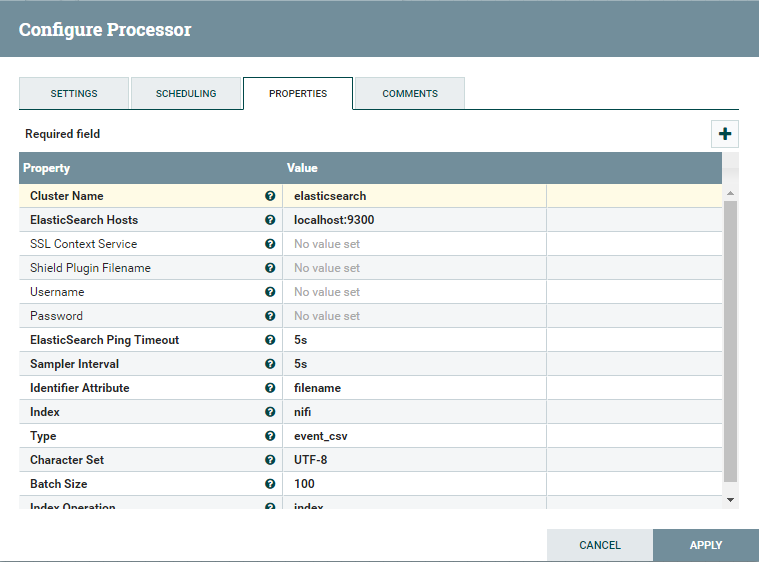Edit the Character Set value UTF-8
This screenshot has height=564, width=761.
(413, 460)
